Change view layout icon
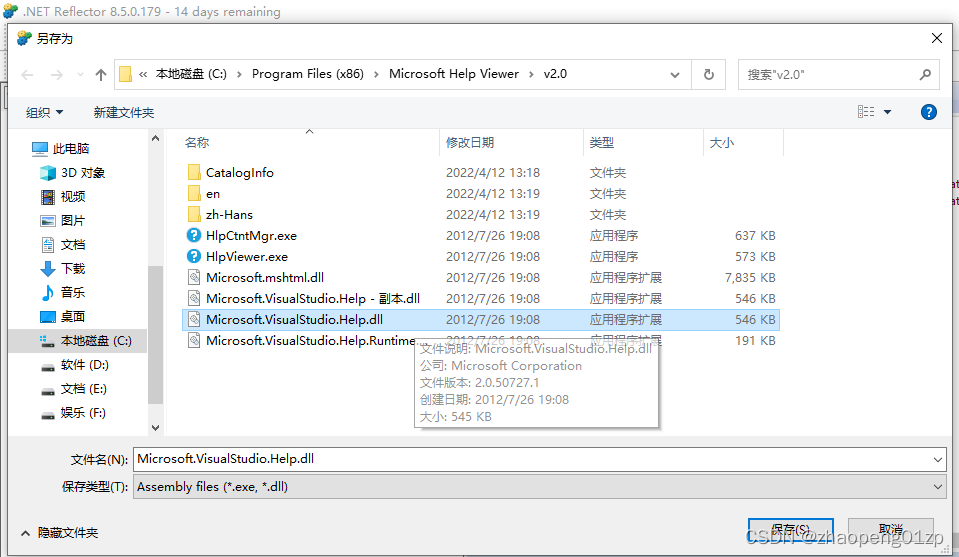 coord(865,112)
